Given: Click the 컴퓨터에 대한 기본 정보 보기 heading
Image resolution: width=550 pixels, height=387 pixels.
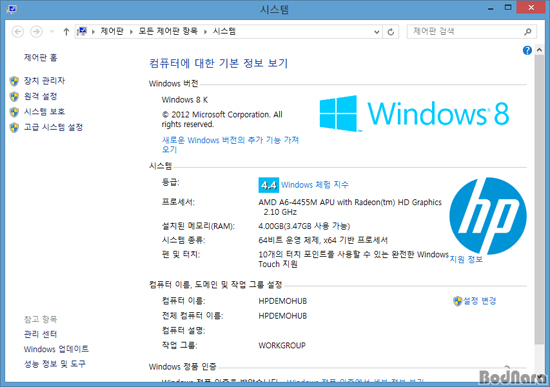Looking at the screenshot, I should [219, 64].
